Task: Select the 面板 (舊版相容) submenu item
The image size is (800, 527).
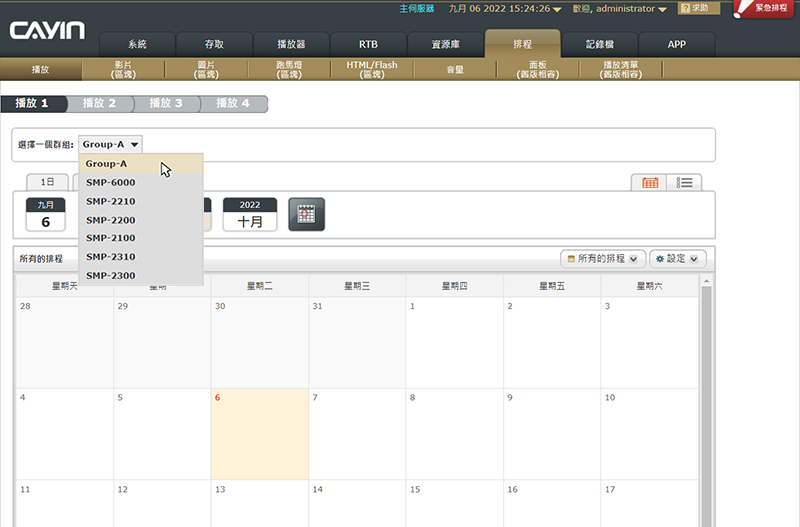Action: click(538, 69)
